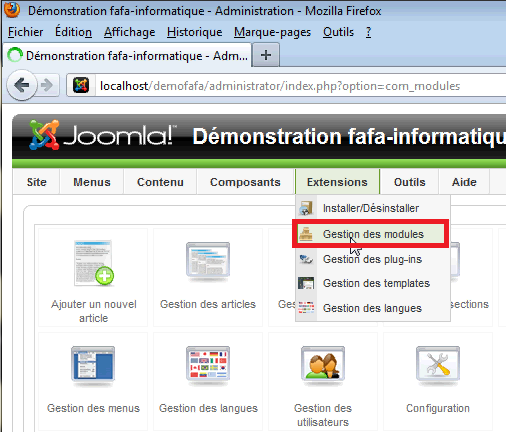Expand the Contenu menu in Joomla
The height and width of the screenshot is (432, 506).
coord(160,182)
